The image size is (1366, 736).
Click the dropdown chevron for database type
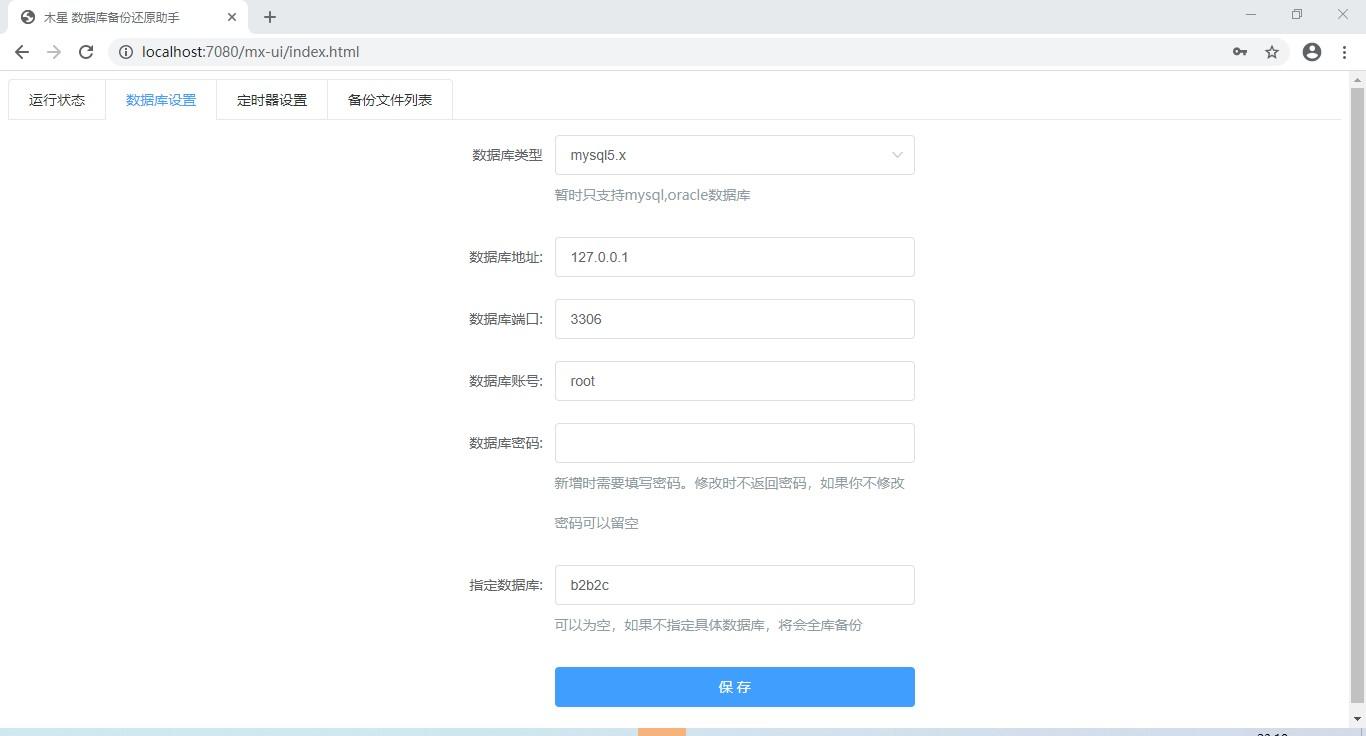tap(897, 155)
